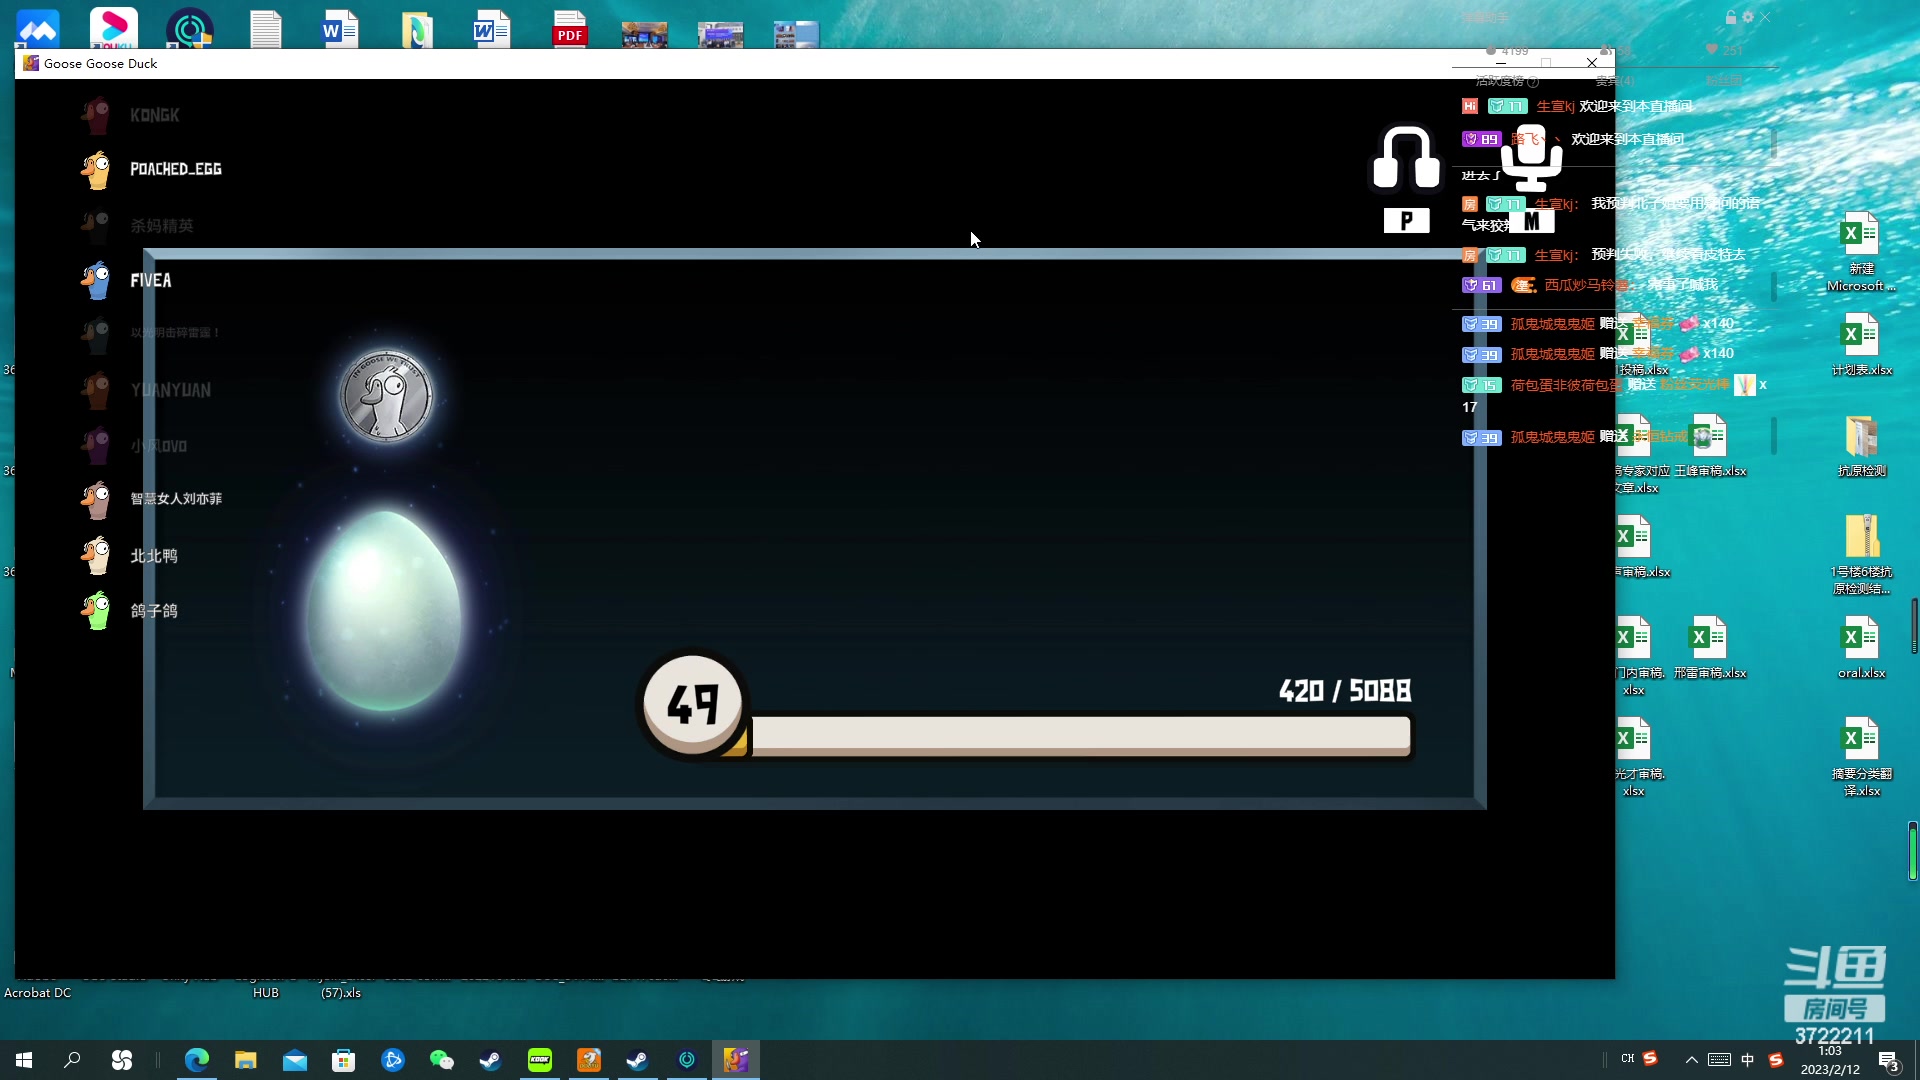Open 1号楼6楼抗原检测 zip archive

click(x=1861, y=555)
